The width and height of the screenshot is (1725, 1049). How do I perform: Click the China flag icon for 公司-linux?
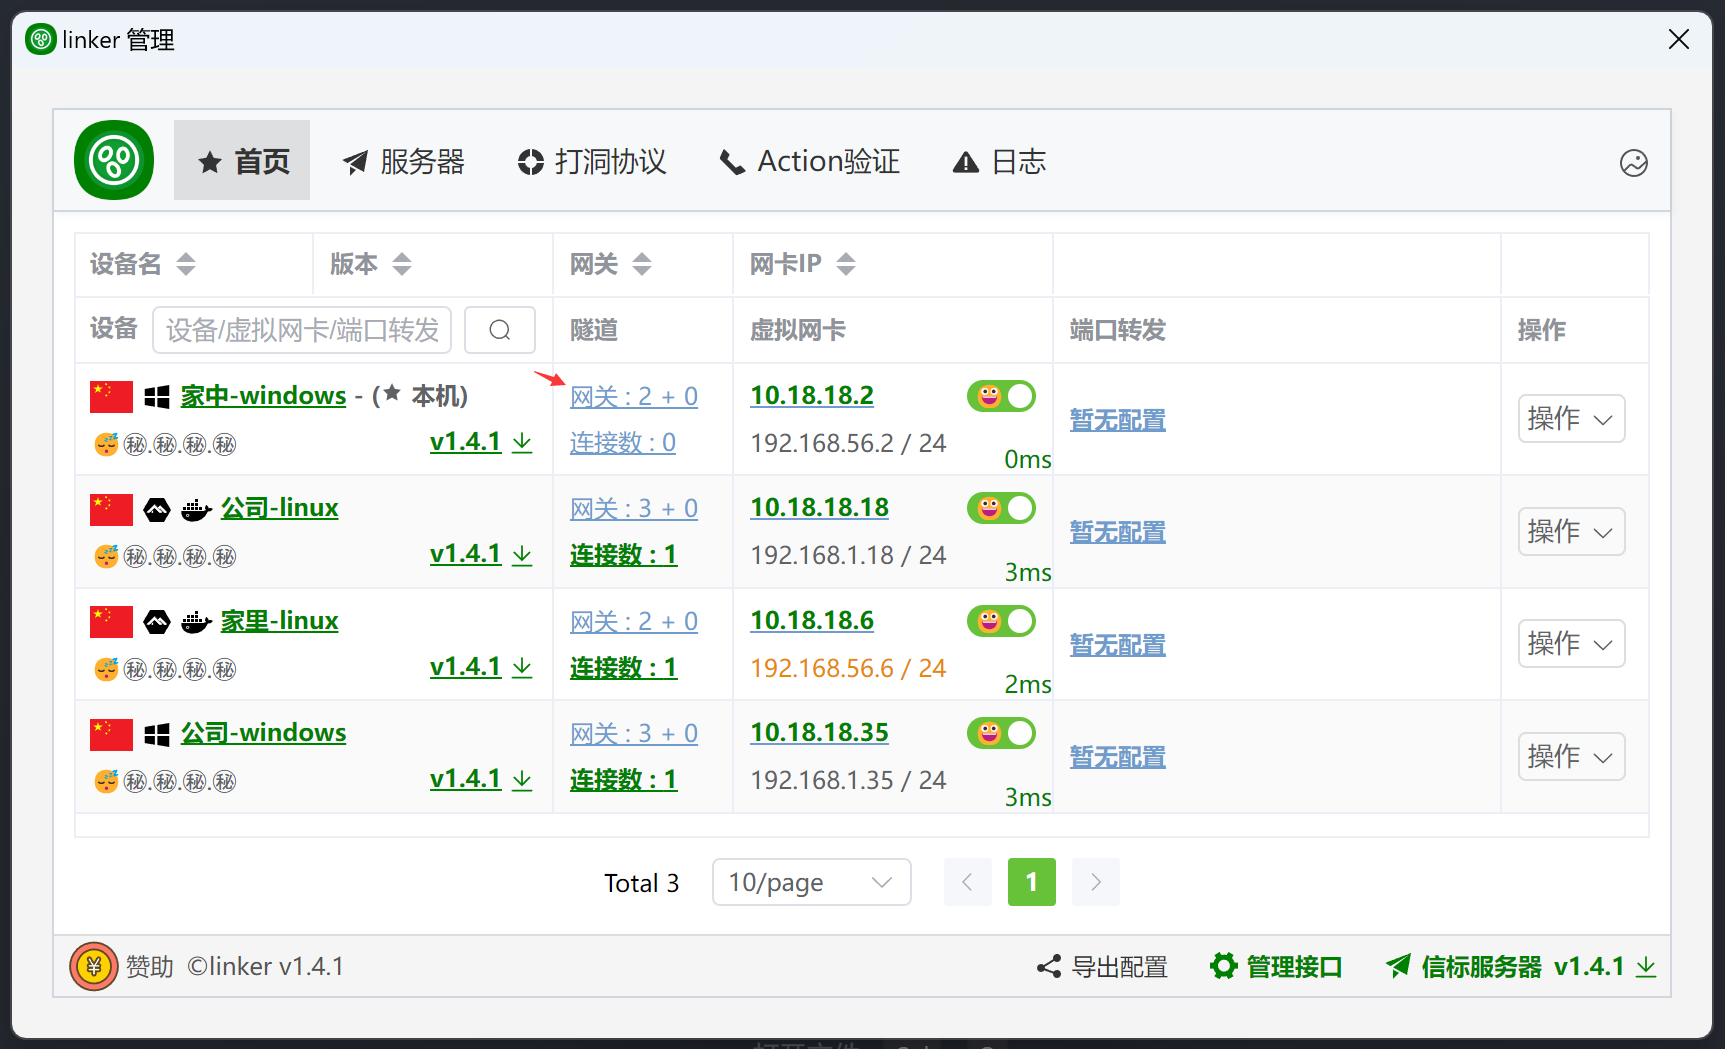pyautogui.click(x=111, y=509)
